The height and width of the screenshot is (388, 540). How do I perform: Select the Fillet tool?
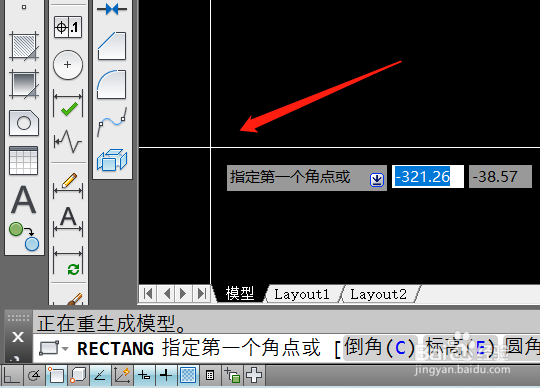[x=112, y=85]
